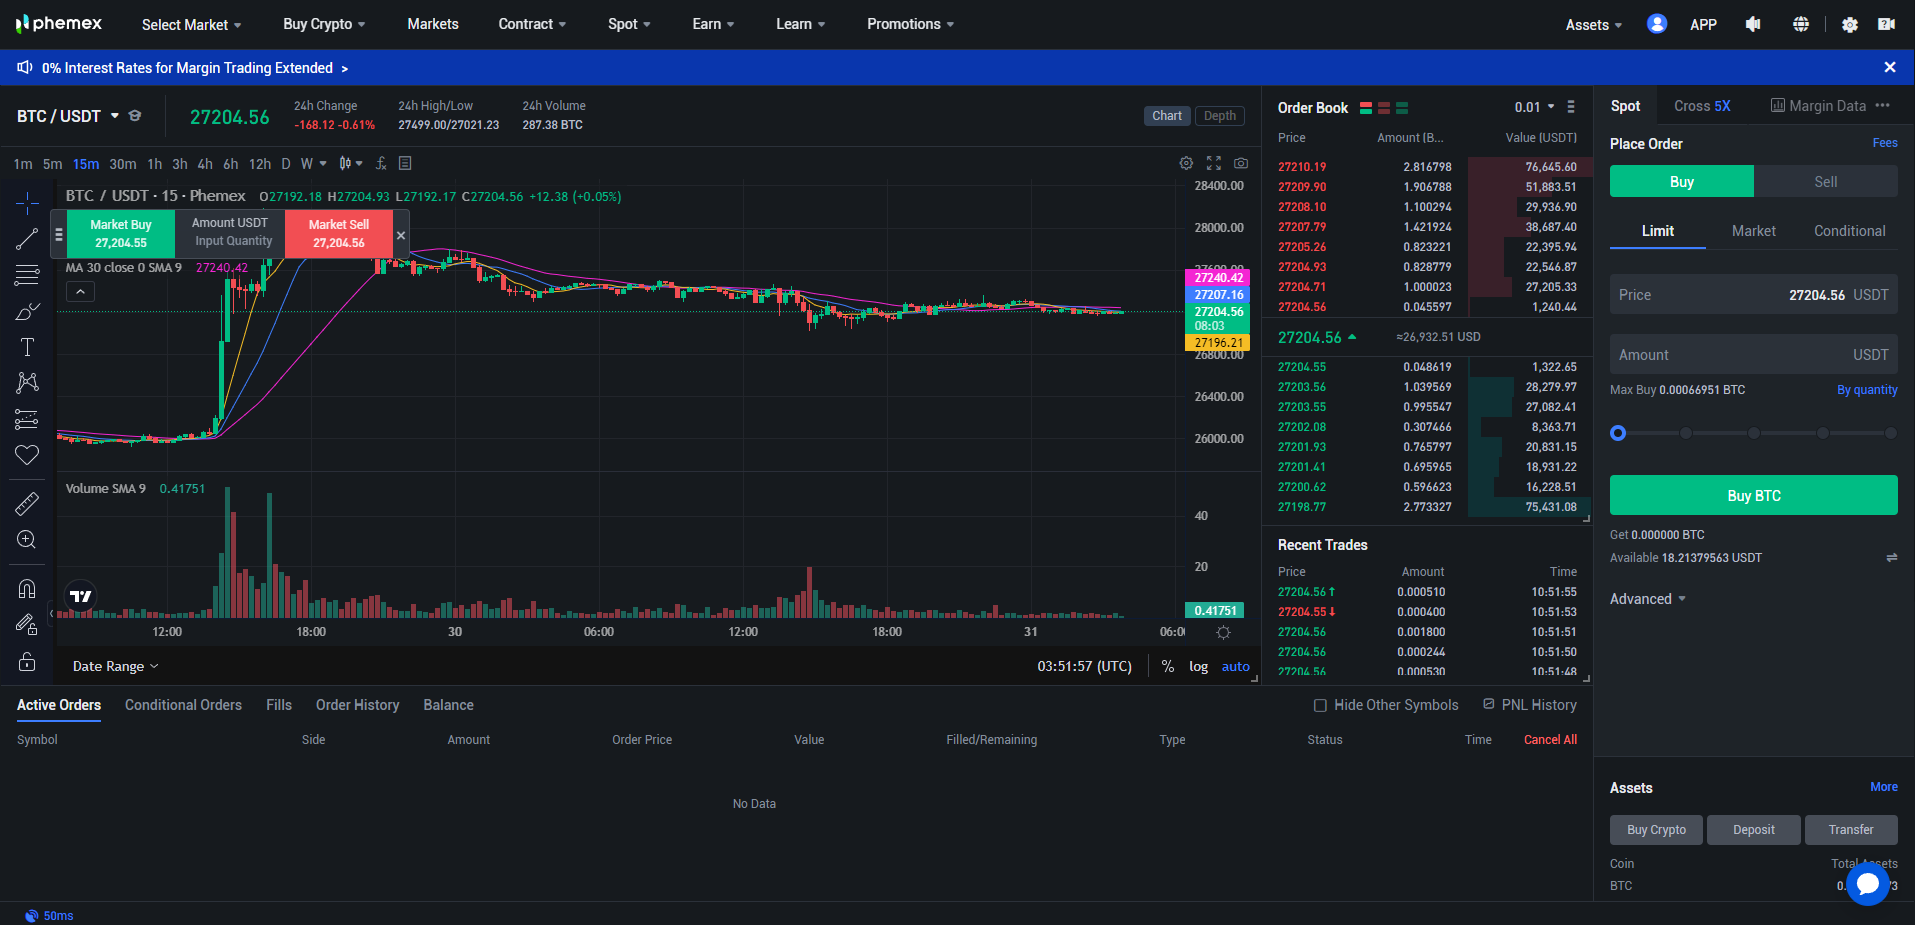Open the Assets dropdown in header

1594,25
